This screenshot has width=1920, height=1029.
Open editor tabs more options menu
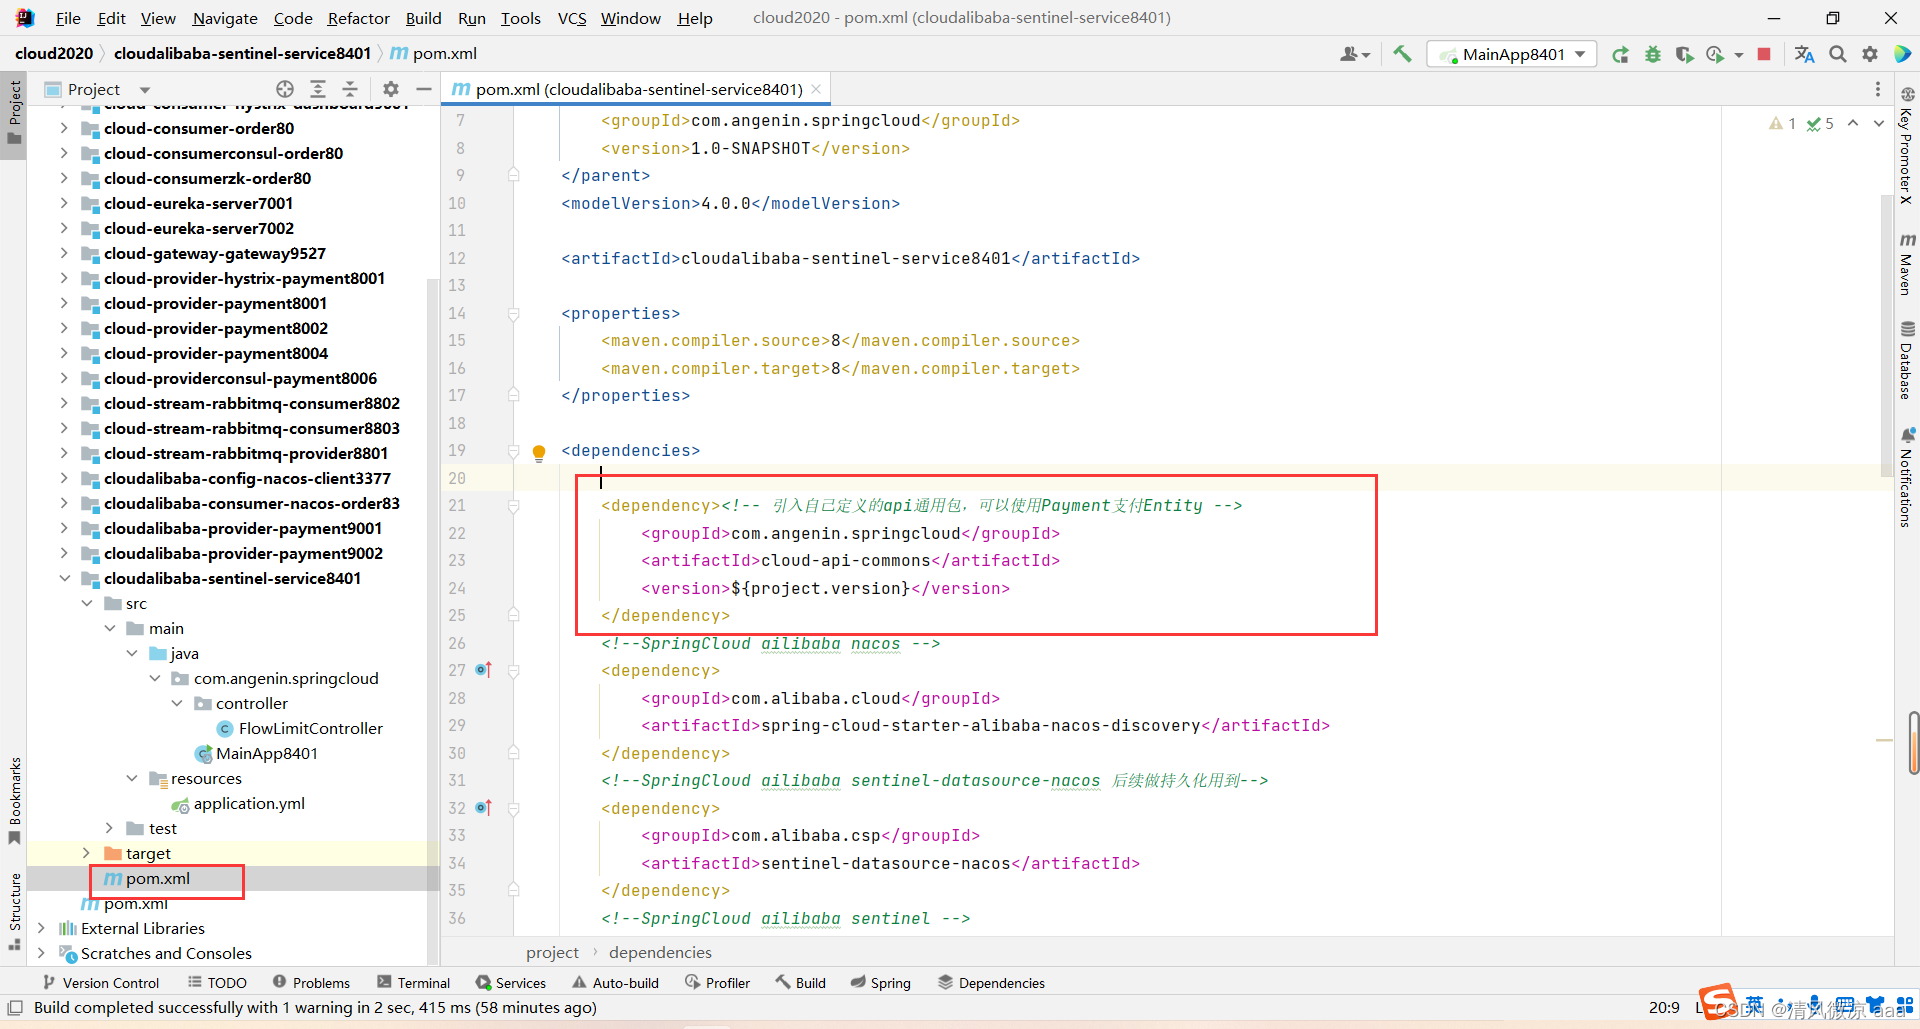click(x=1878, y=89)
